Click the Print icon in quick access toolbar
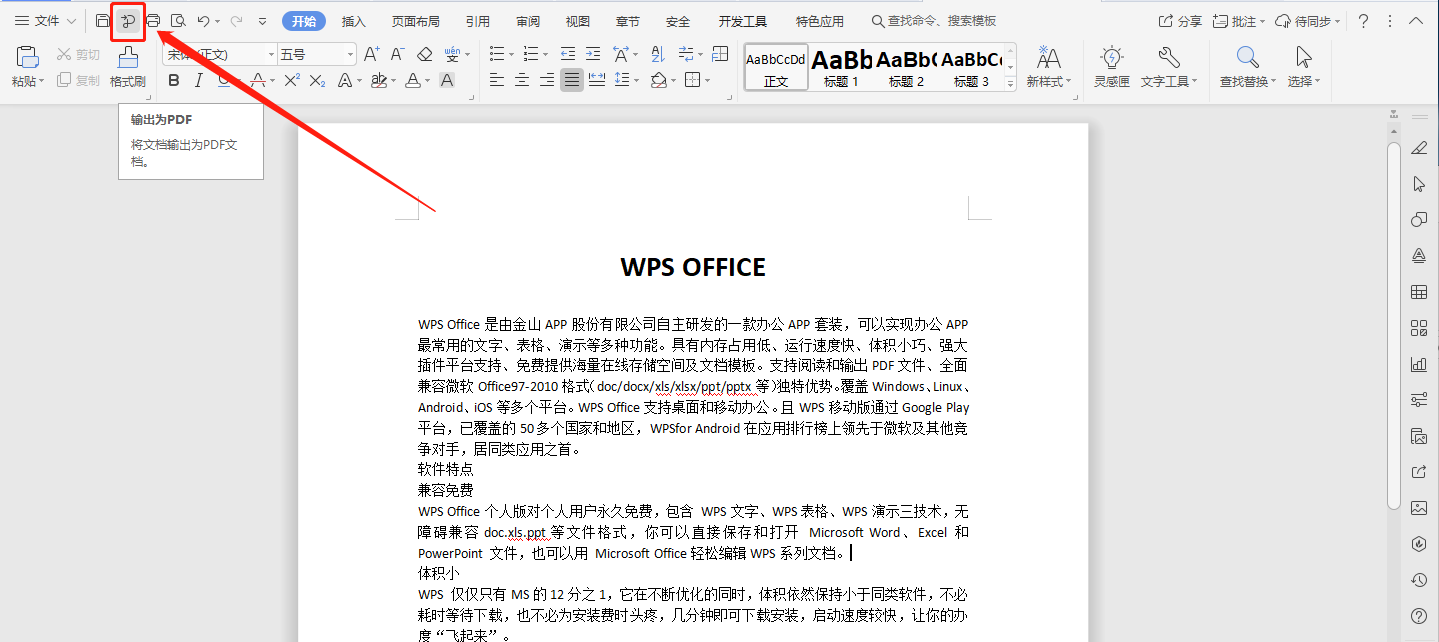Viewport: 1439px width, 642px height. pyautogui.click(x=153, y=21)
